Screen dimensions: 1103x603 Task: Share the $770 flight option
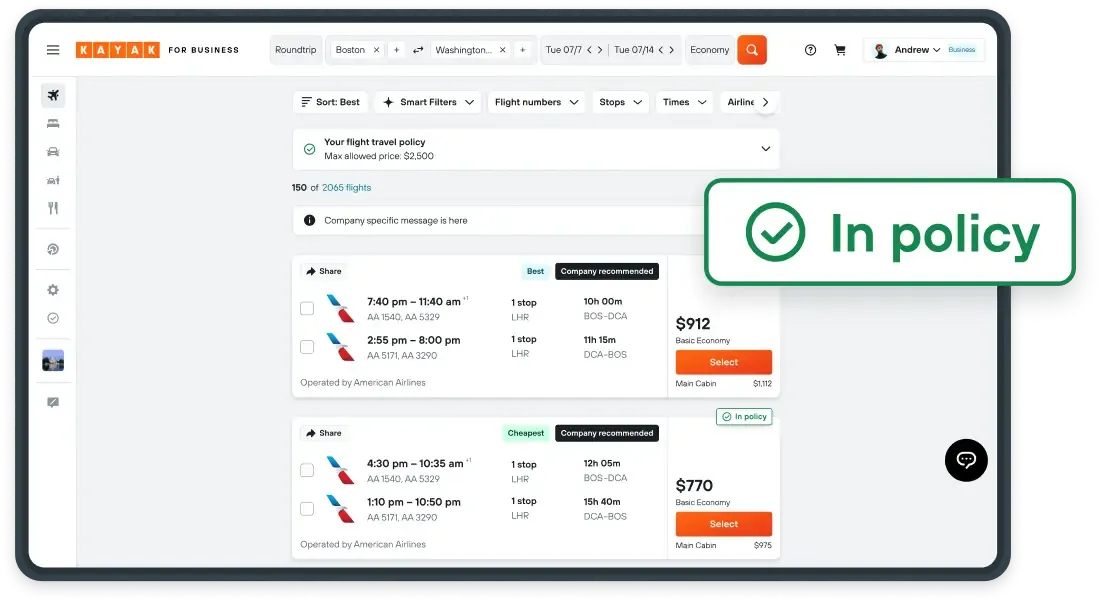coord(324,433)
